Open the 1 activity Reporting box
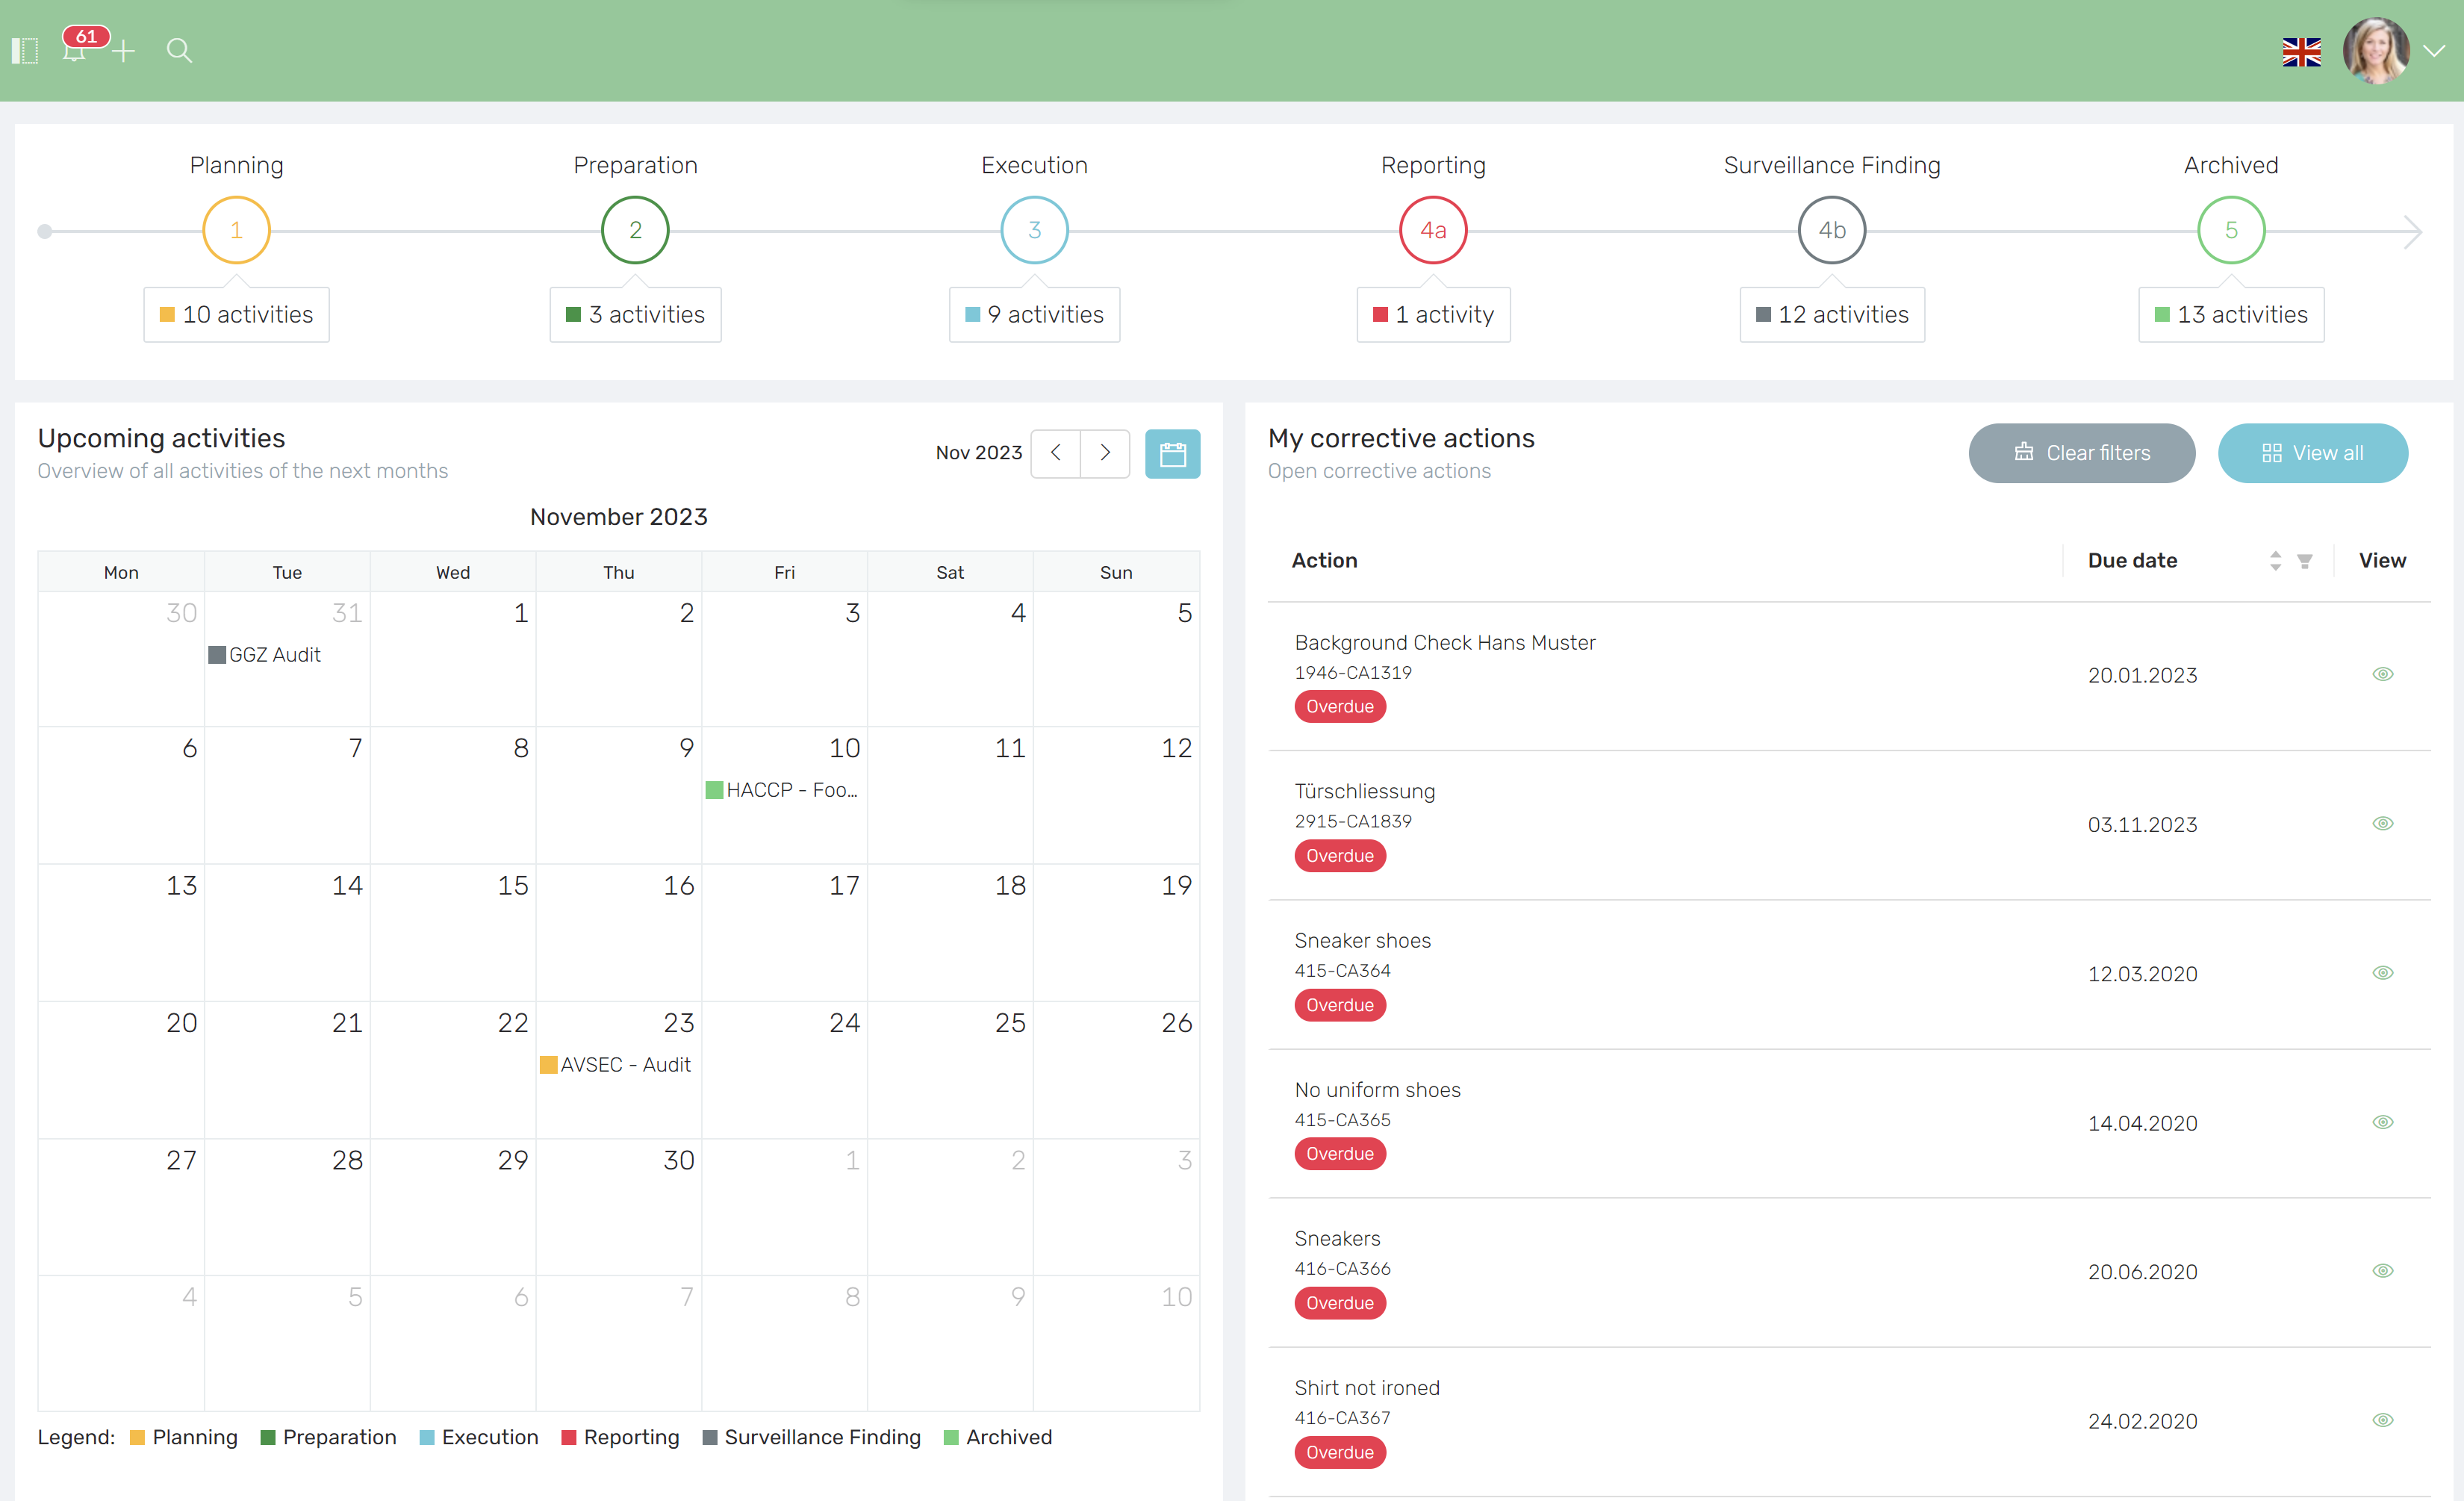Screen dimensions: 2464x1501 click(1433, 315)
